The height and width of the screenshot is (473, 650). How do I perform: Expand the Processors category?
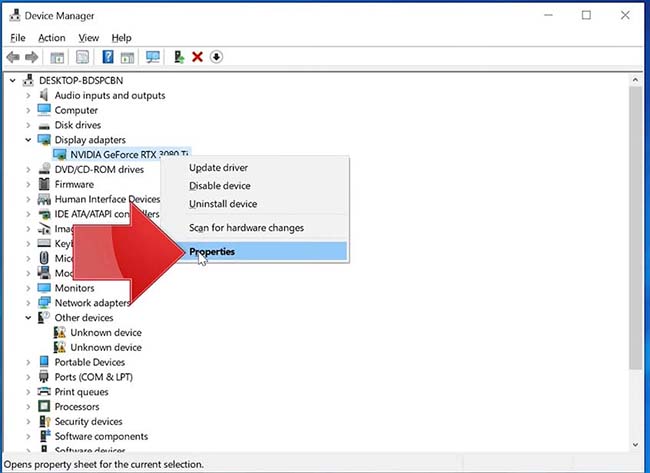pos(28,406)
